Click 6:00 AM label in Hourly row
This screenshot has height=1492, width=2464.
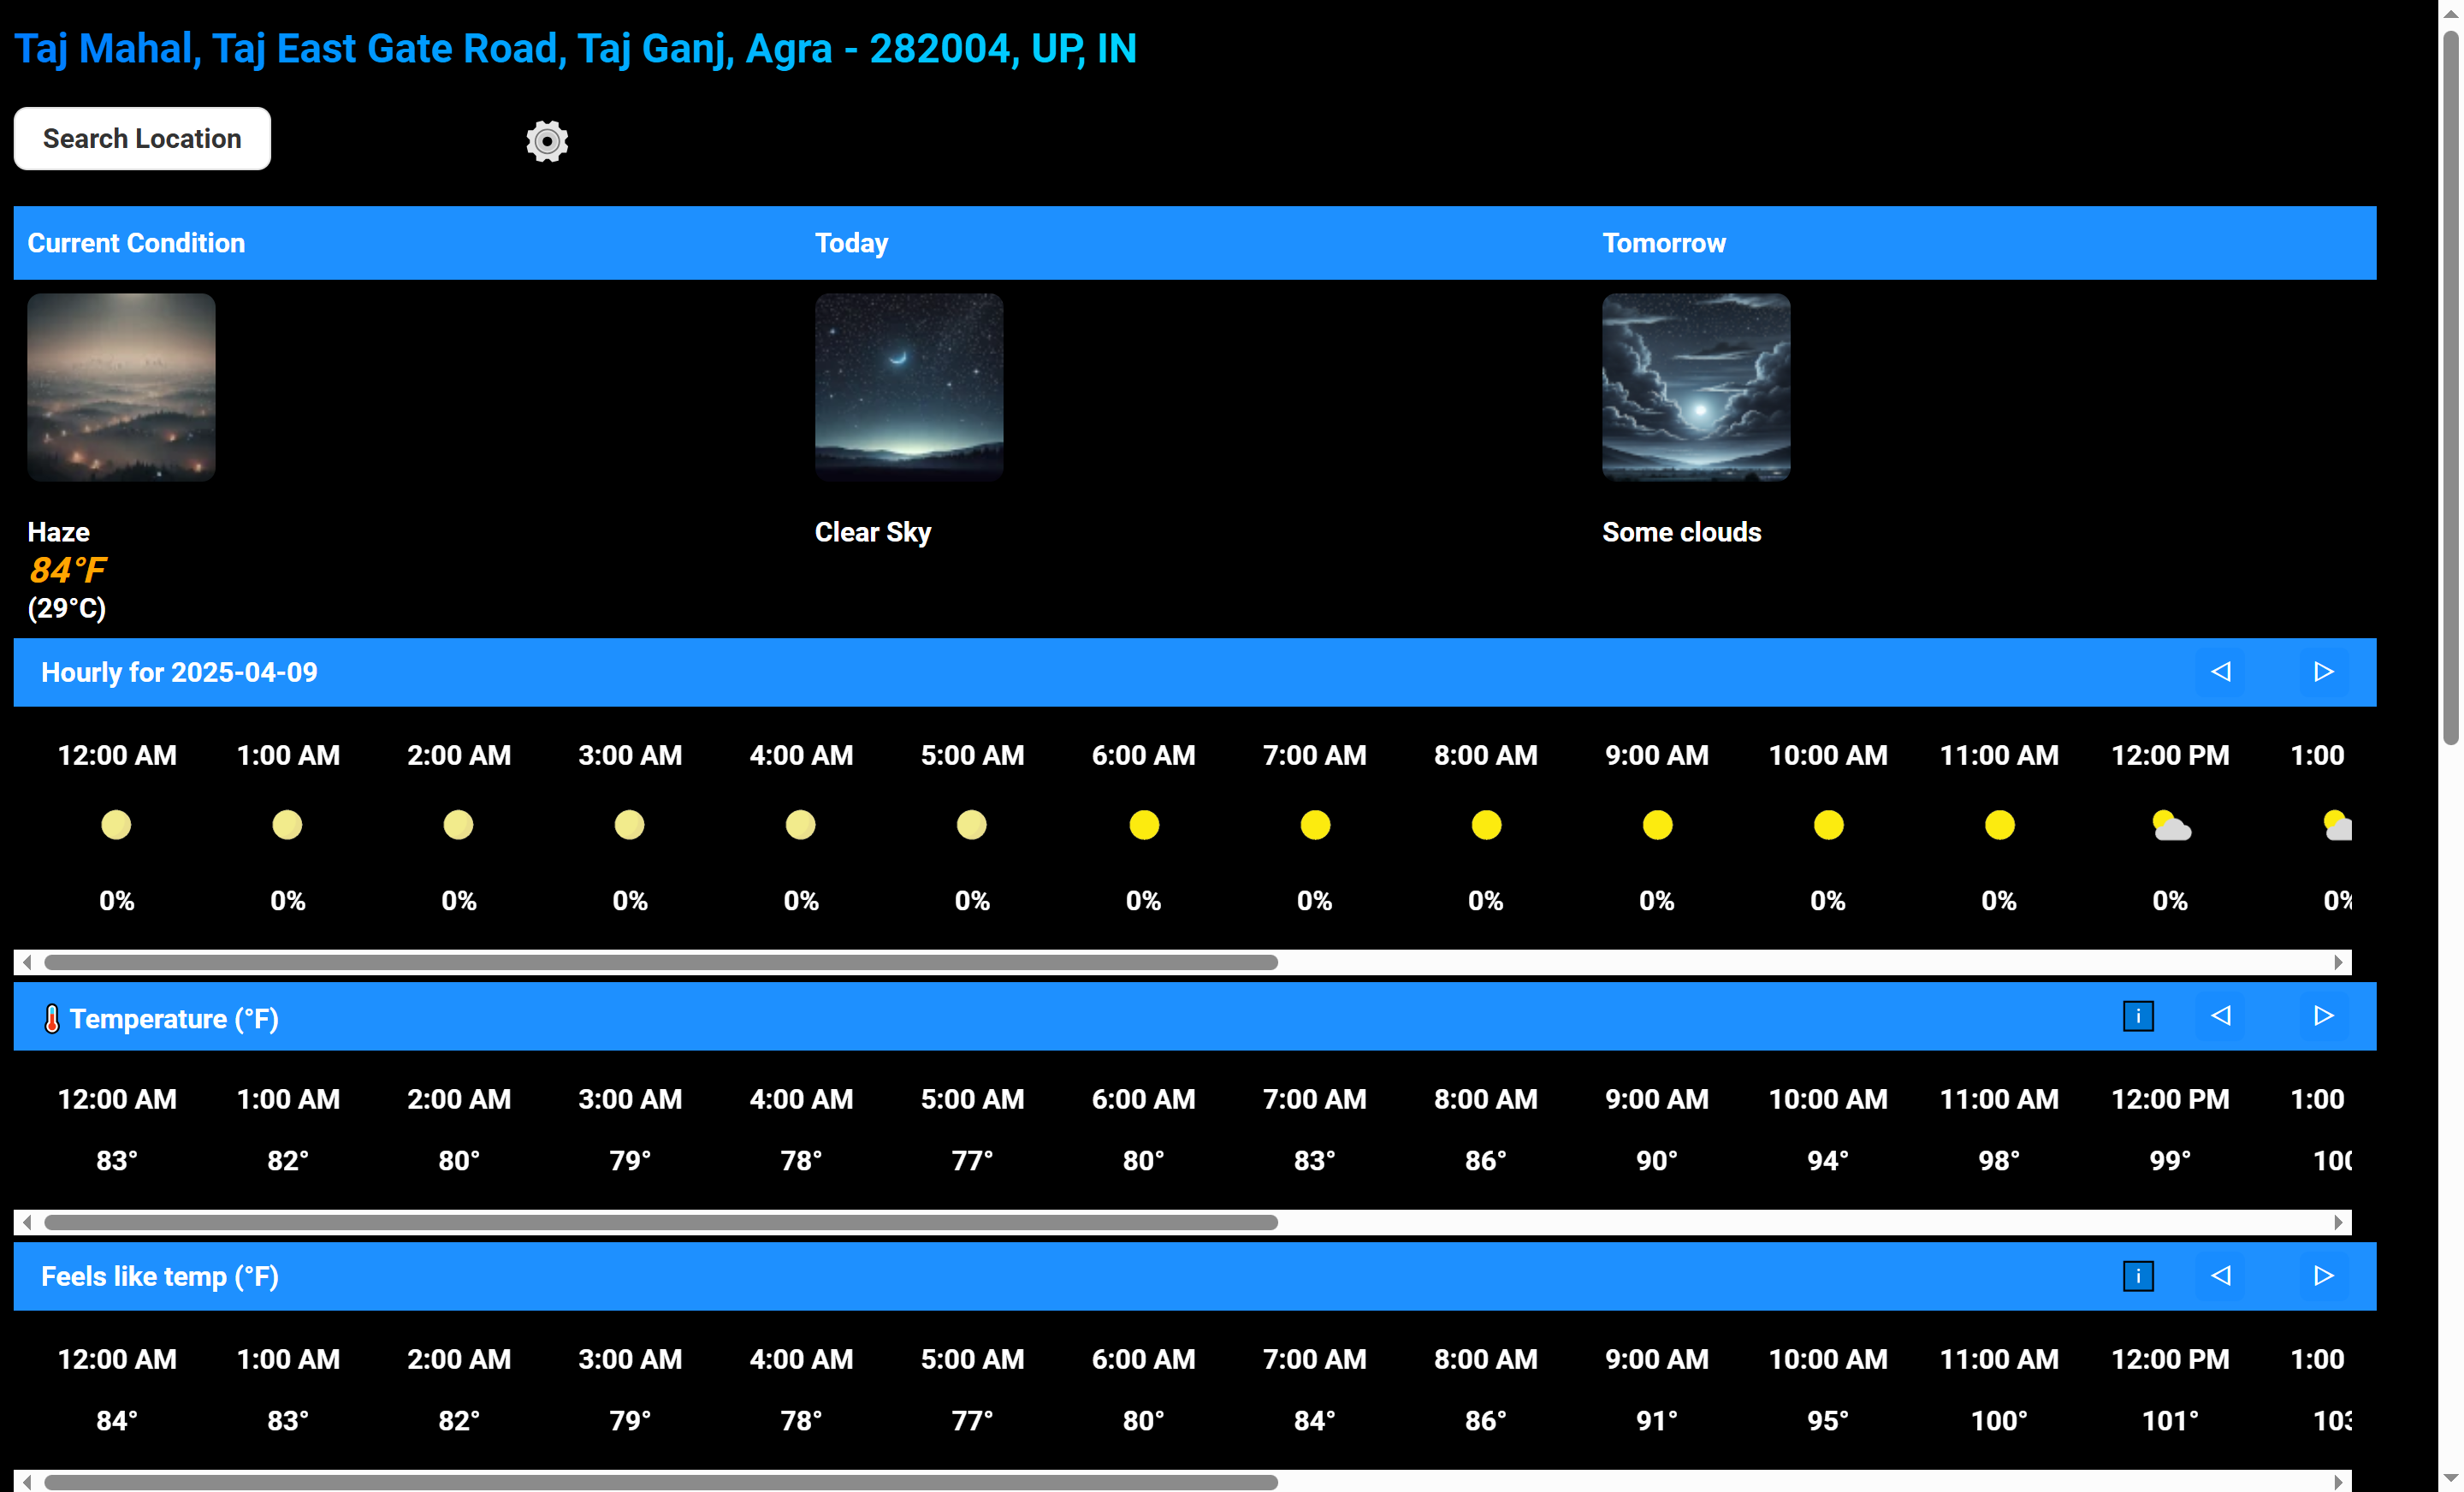(x=1144, y=755)
